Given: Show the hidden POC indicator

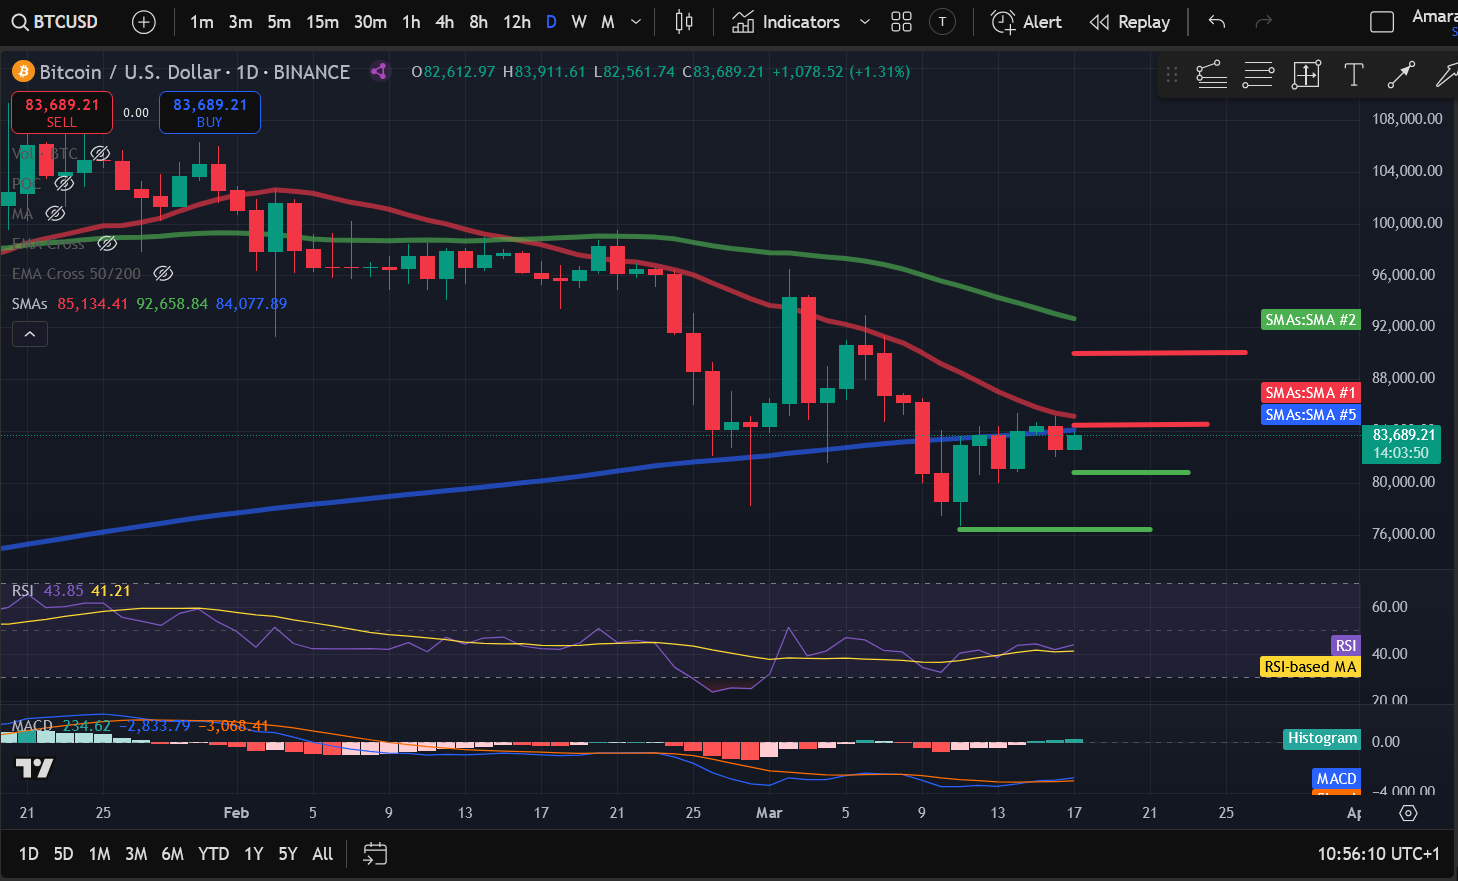Looking at the screenshot, I should pos(64,183).
